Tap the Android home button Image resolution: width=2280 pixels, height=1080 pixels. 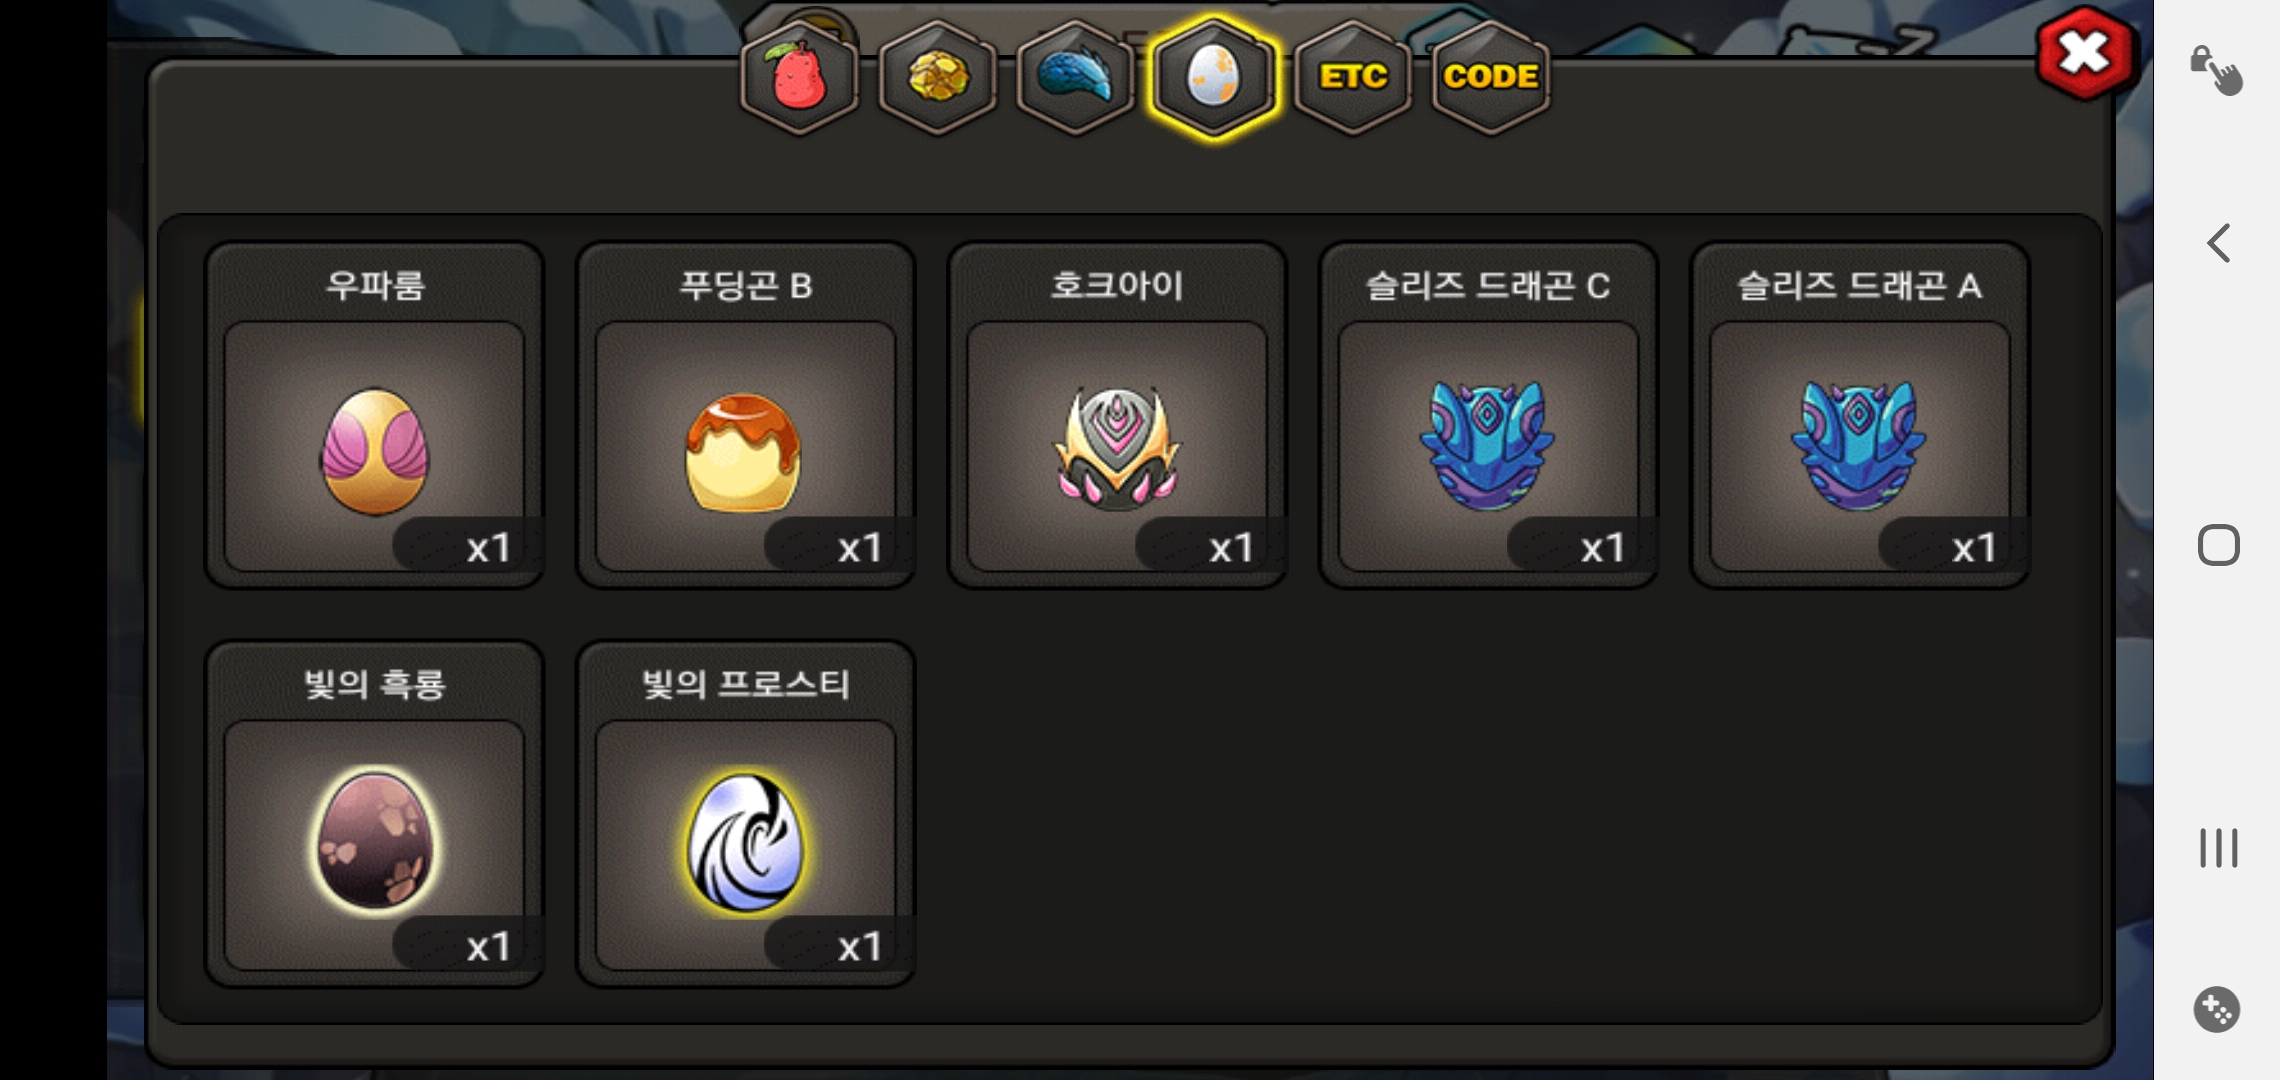tap(2218, 545)
